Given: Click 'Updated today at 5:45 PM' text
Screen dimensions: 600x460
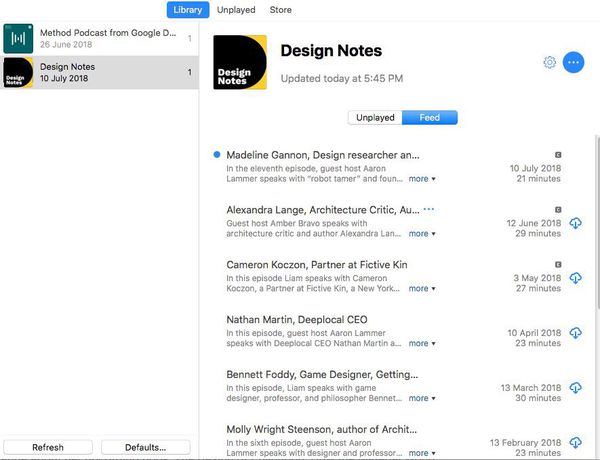Looking at the screenshot, I should (x=342, y=78).
